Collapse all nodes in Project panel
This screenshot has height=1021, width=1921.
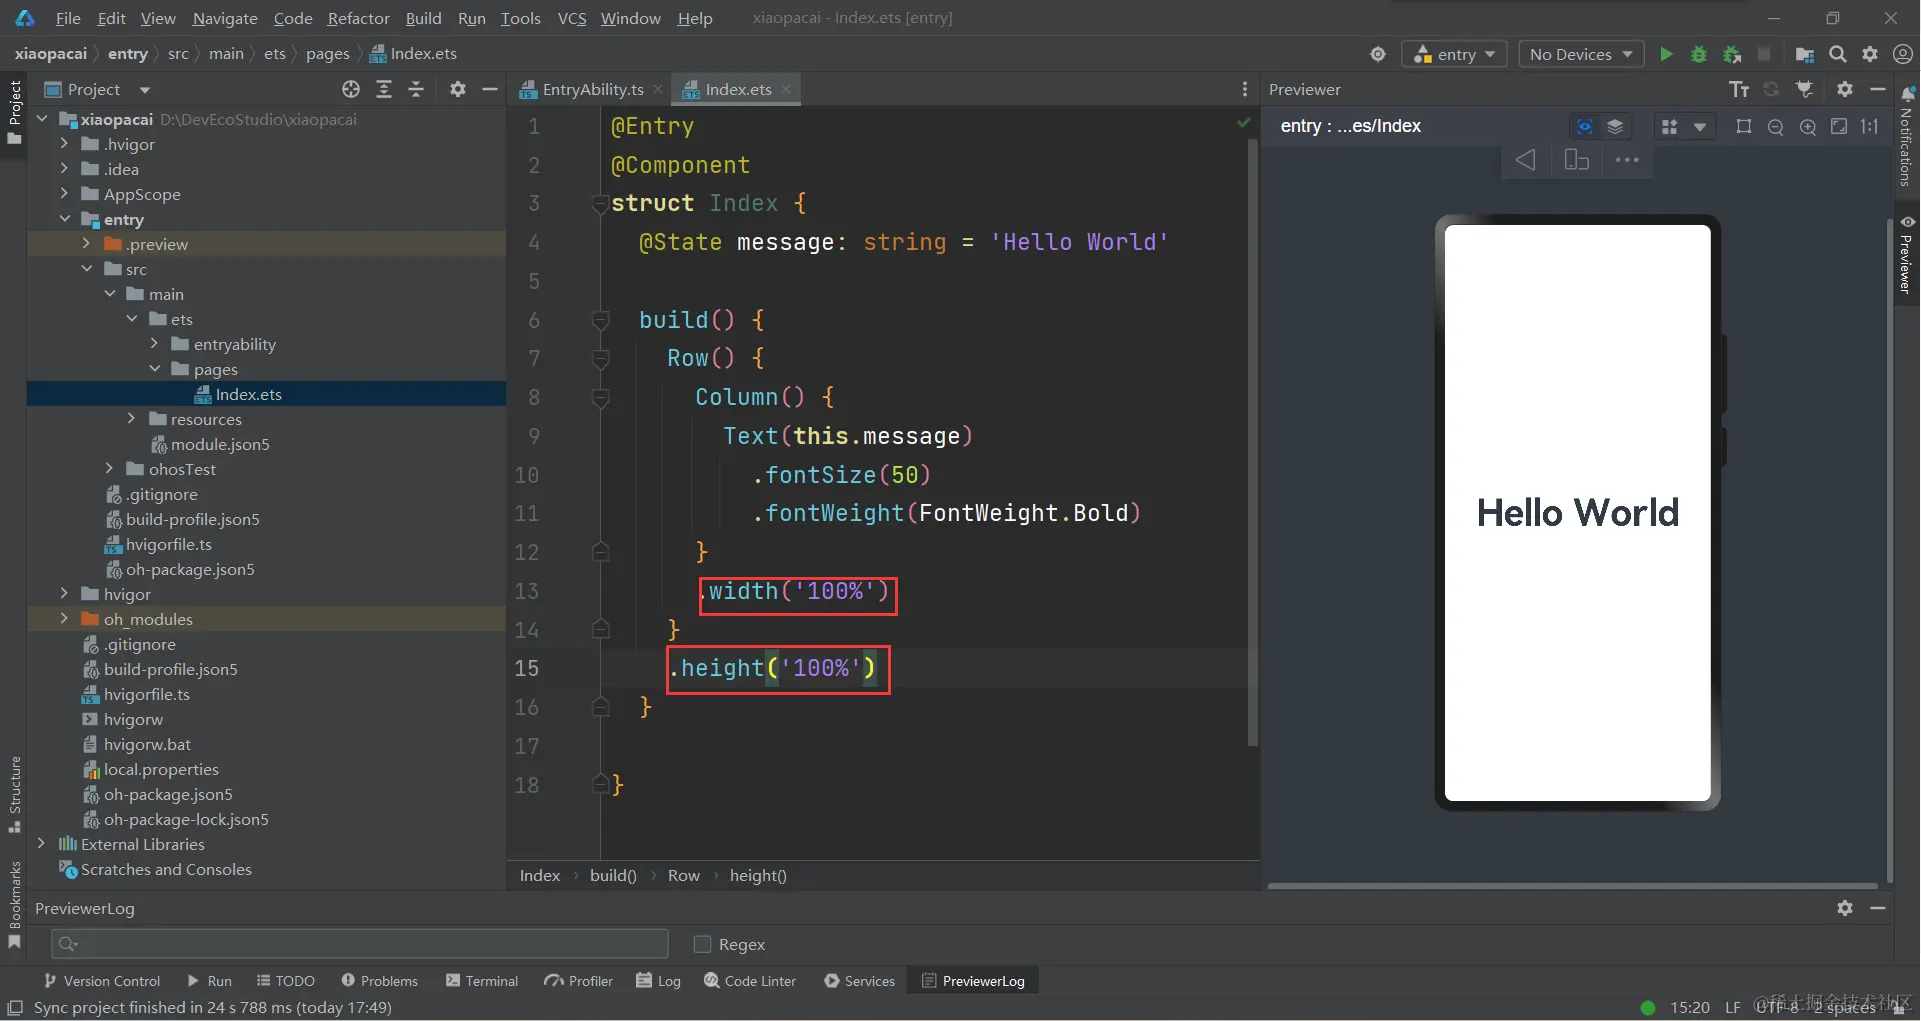tap(416, 89)
